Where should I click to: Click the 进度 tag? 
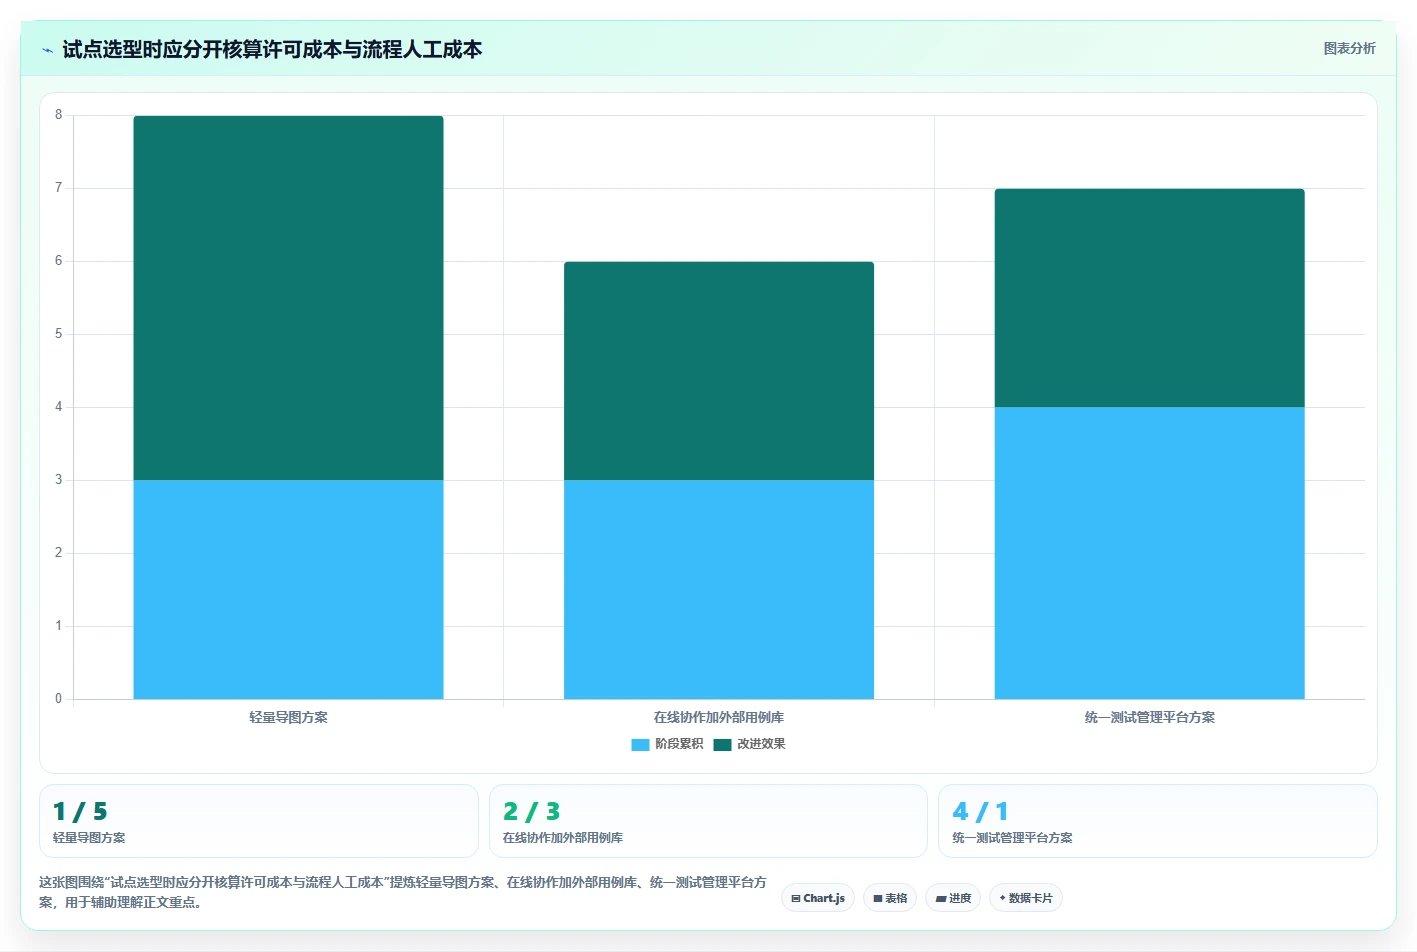(953, 898)
